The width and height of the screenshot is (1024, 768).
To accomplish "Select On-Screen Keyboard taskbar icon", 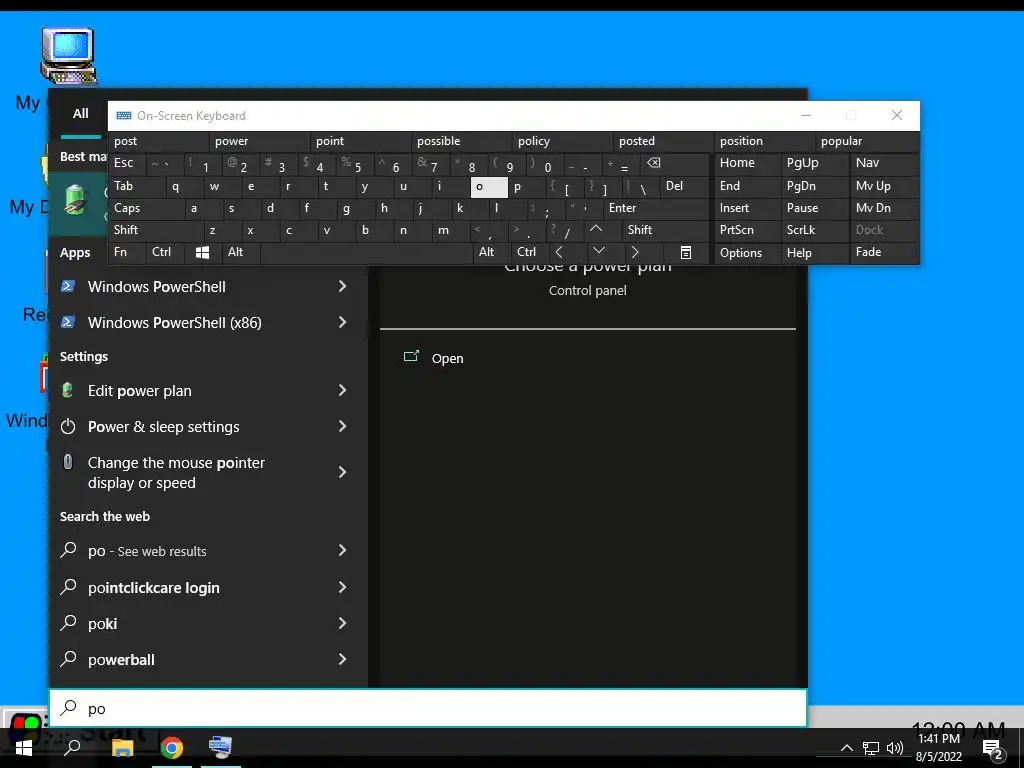I will tap(221, 747).
